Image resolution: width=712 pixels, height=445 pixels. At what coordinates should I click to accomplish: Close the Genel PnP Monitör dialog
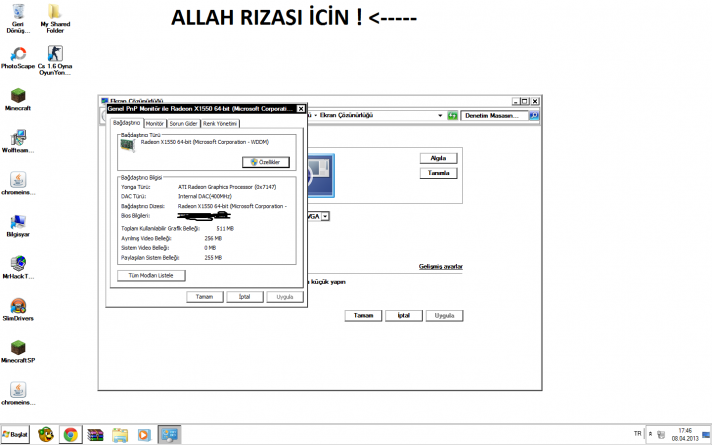tap(301, 109)
